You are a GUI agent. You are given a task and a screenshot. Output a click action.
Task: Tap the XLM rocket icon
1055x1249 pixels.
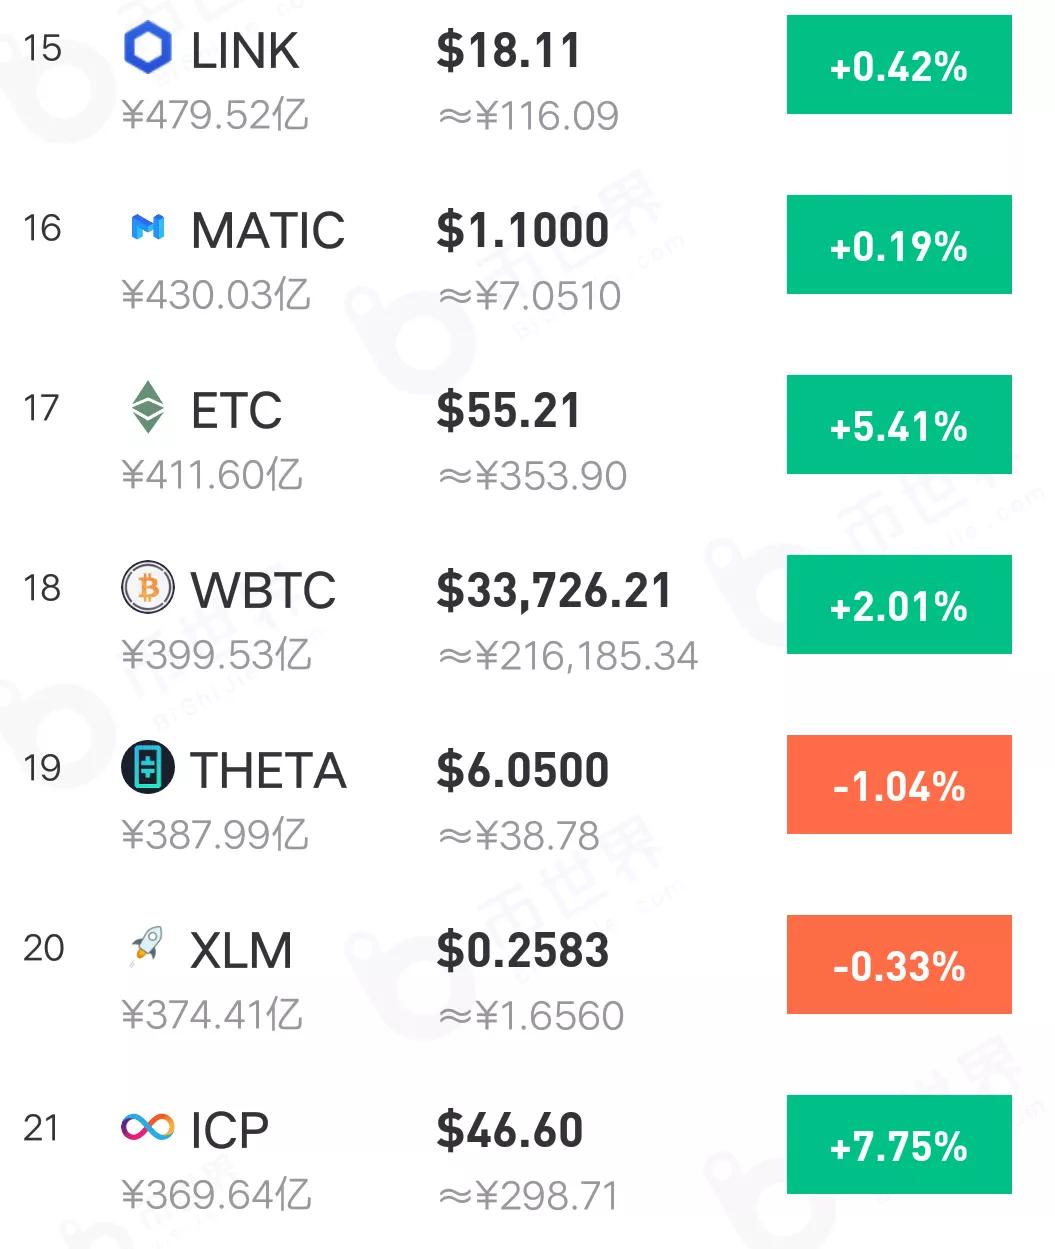(x=148, y=947)
